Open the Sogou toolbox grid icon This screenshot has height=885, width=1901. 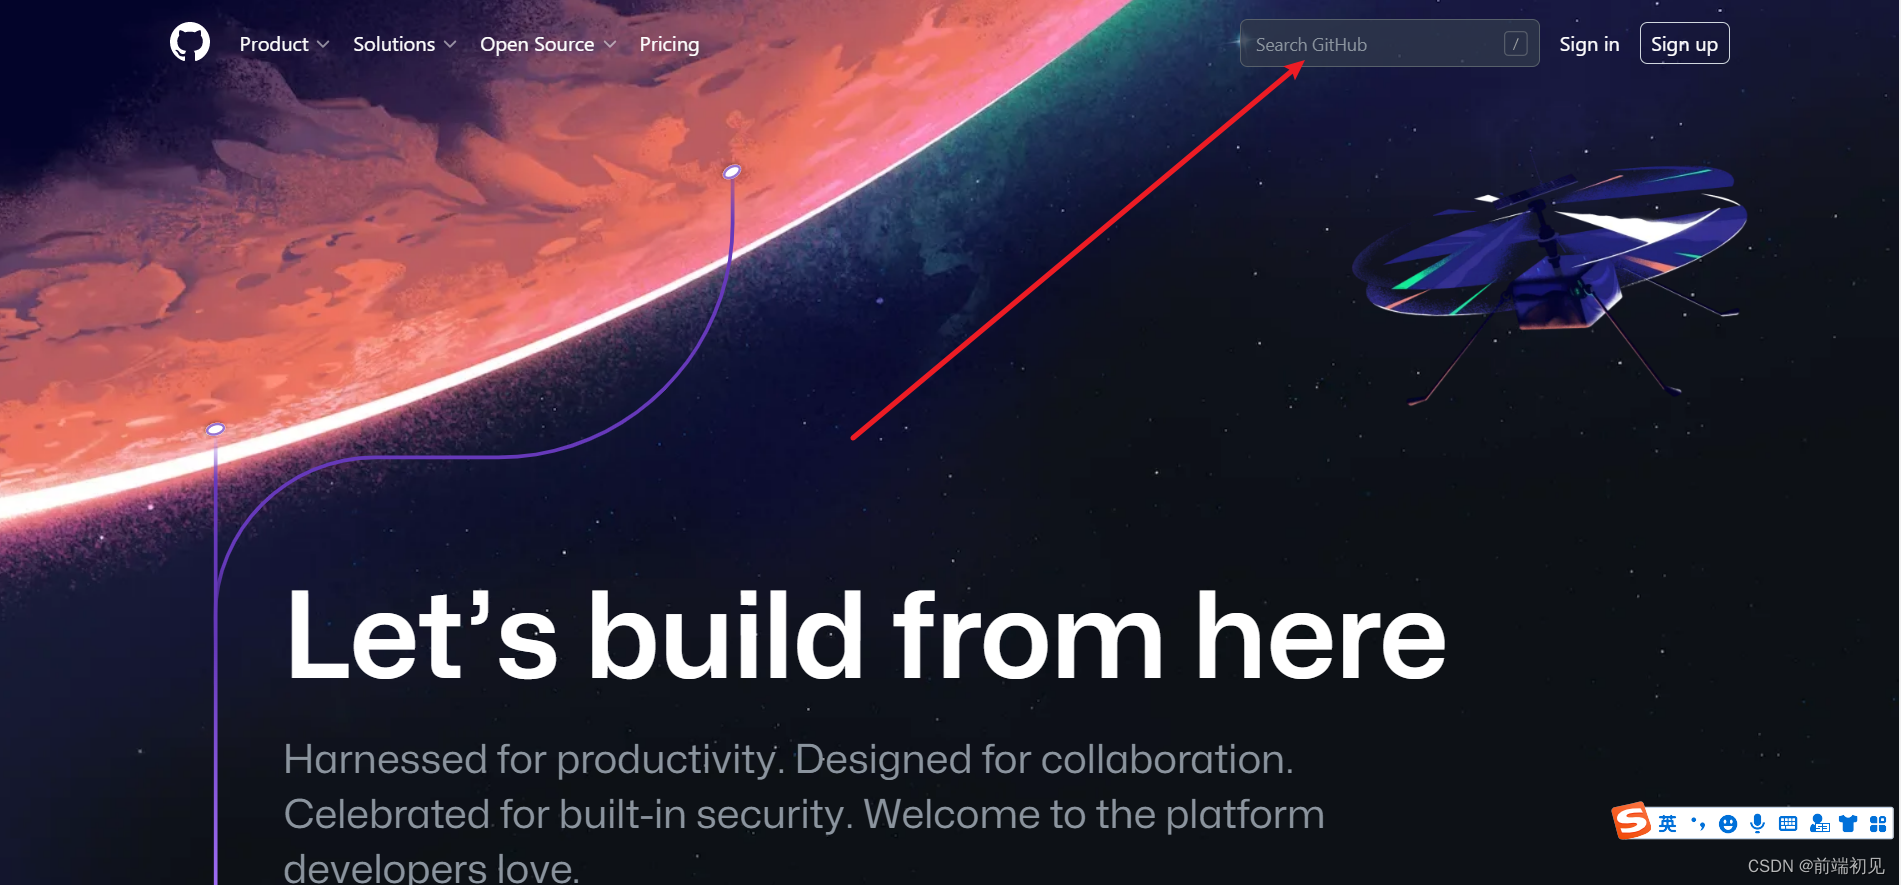pos(1878,824)
